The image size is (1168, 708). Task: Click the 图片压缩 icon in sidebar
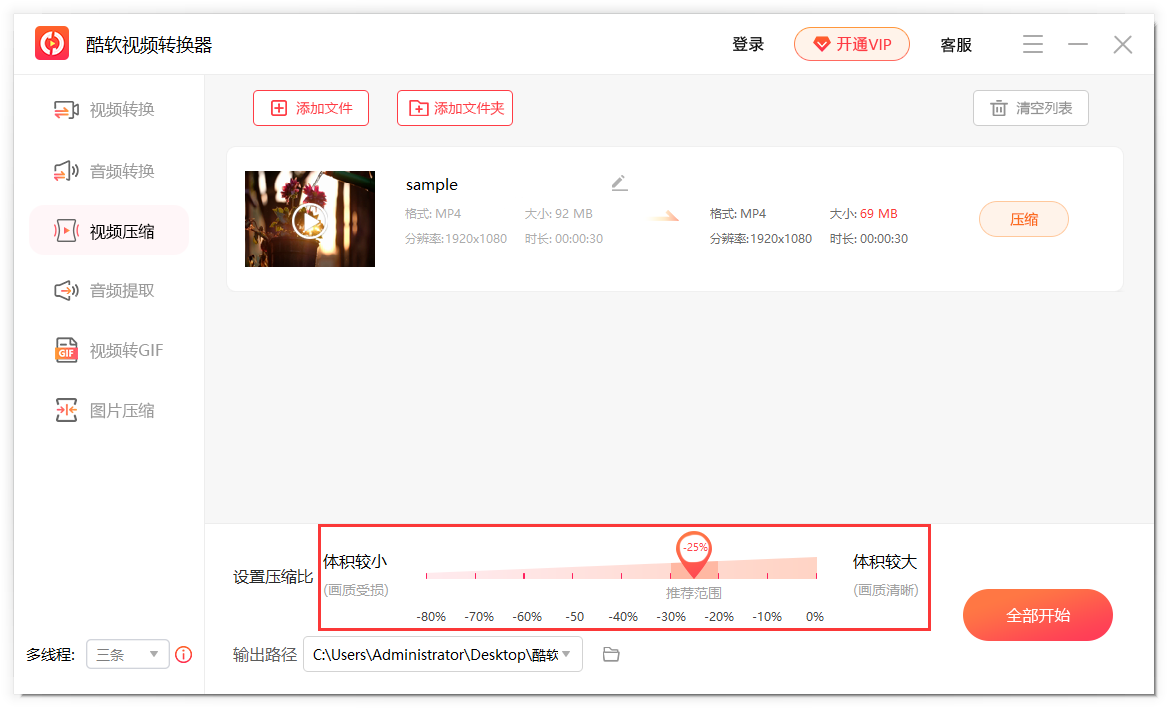pos(66,411)
